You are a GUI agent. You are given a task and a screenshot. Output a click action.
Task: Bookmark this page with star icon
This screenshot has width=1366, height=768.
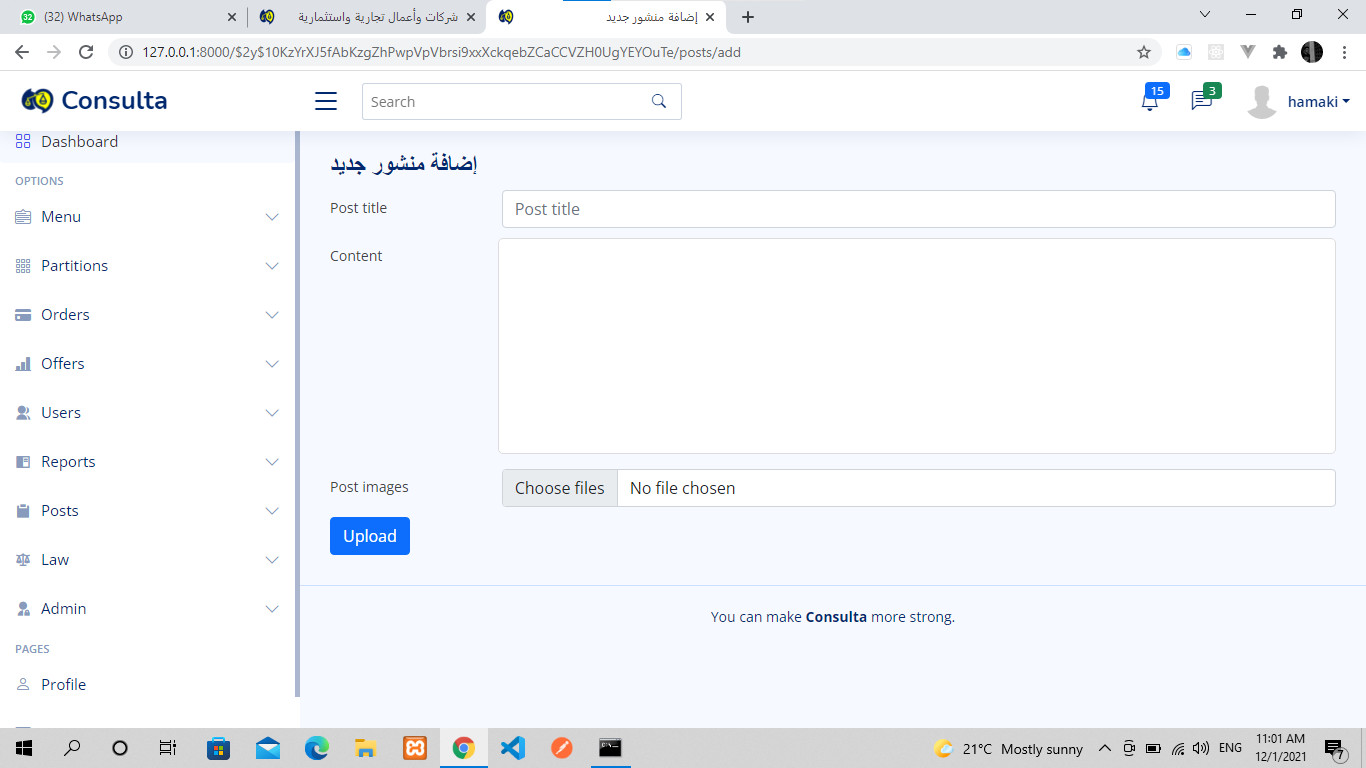tap(1144, 52)
